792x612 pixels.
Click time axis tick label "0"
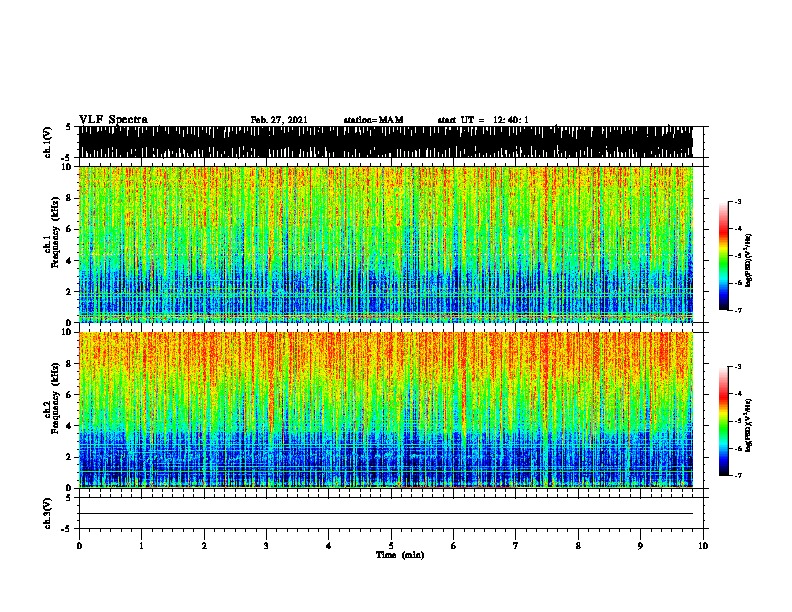click(79, 546)
